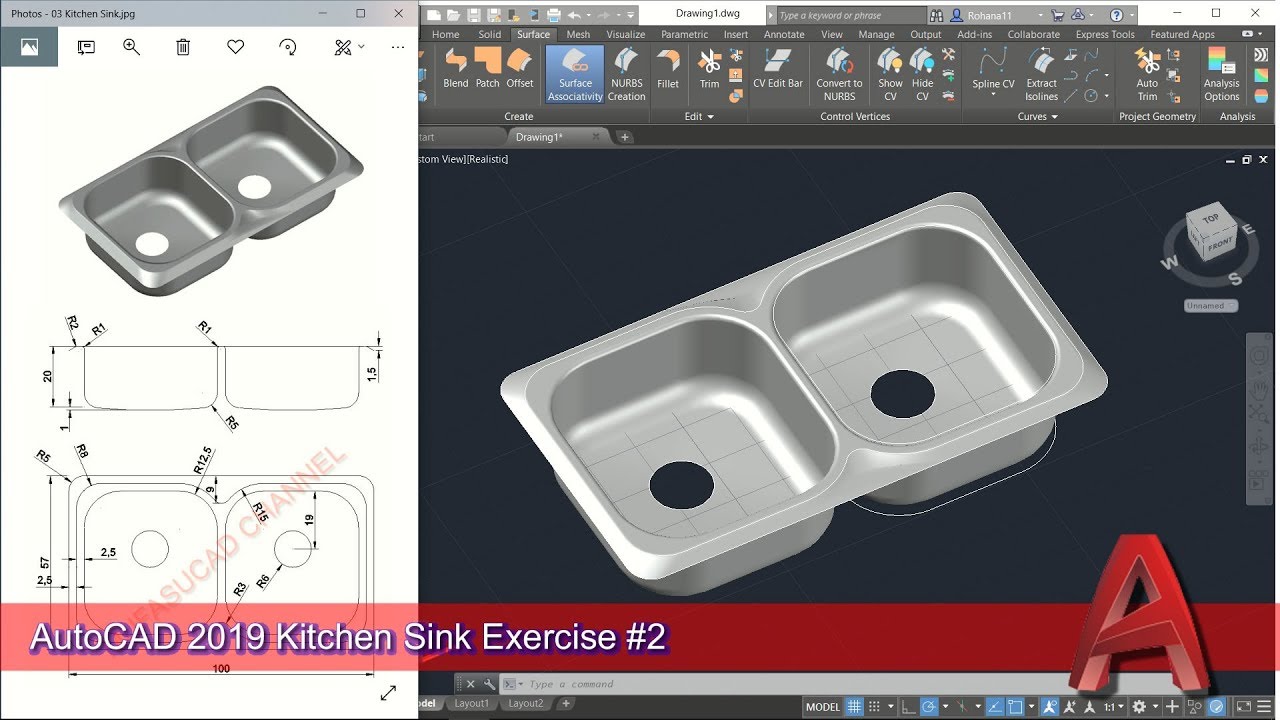This screenshot has height=720, width=1280.
Task: Click the Plot printer icon
Action: pyautogui.click(x=554, y=15)
